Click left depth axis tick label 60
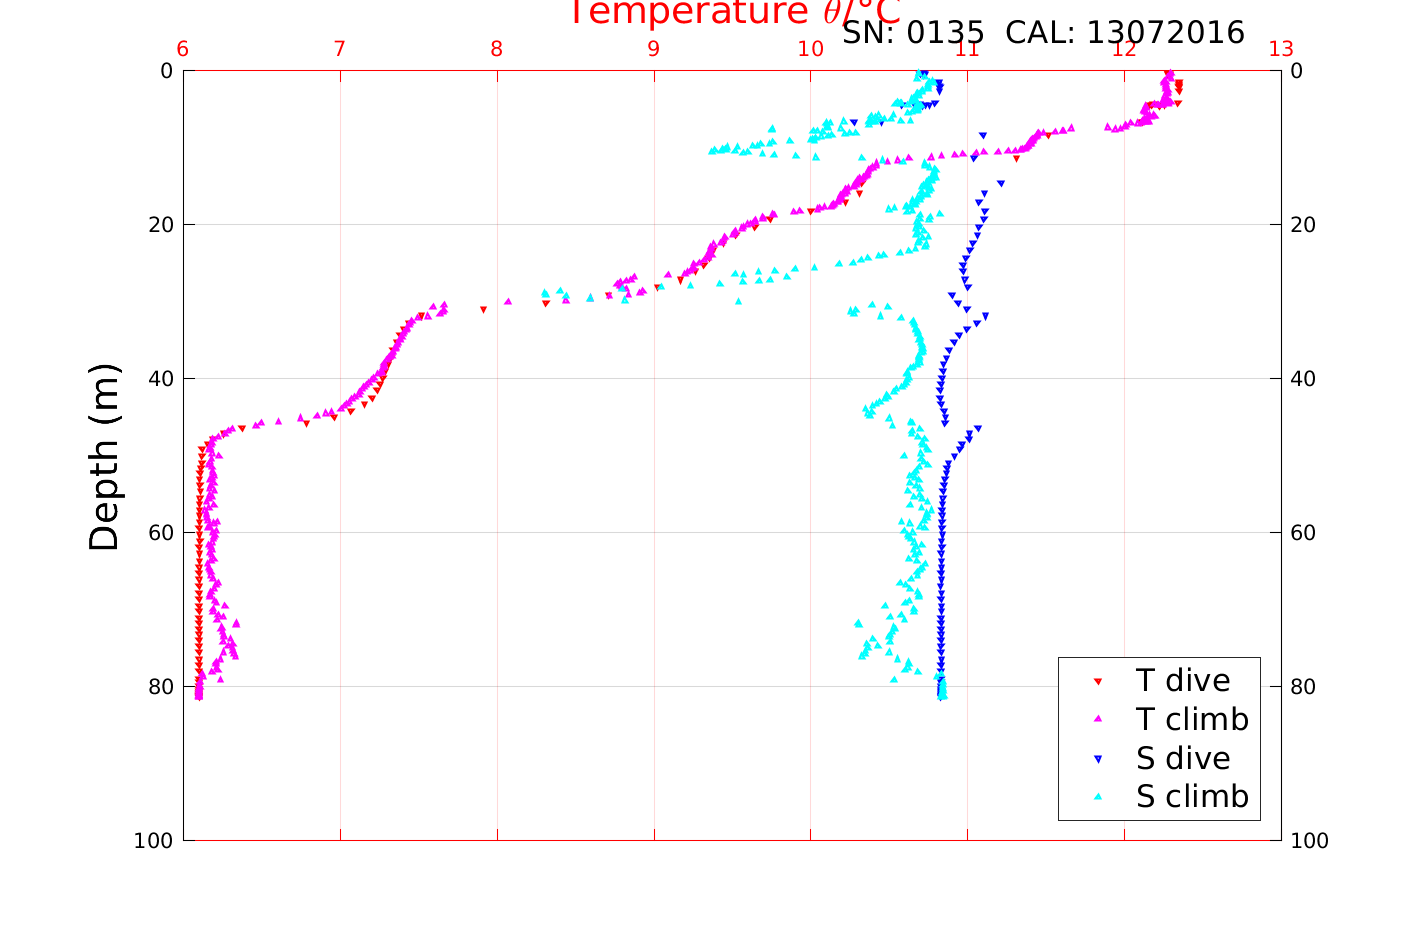 (160, 533)
